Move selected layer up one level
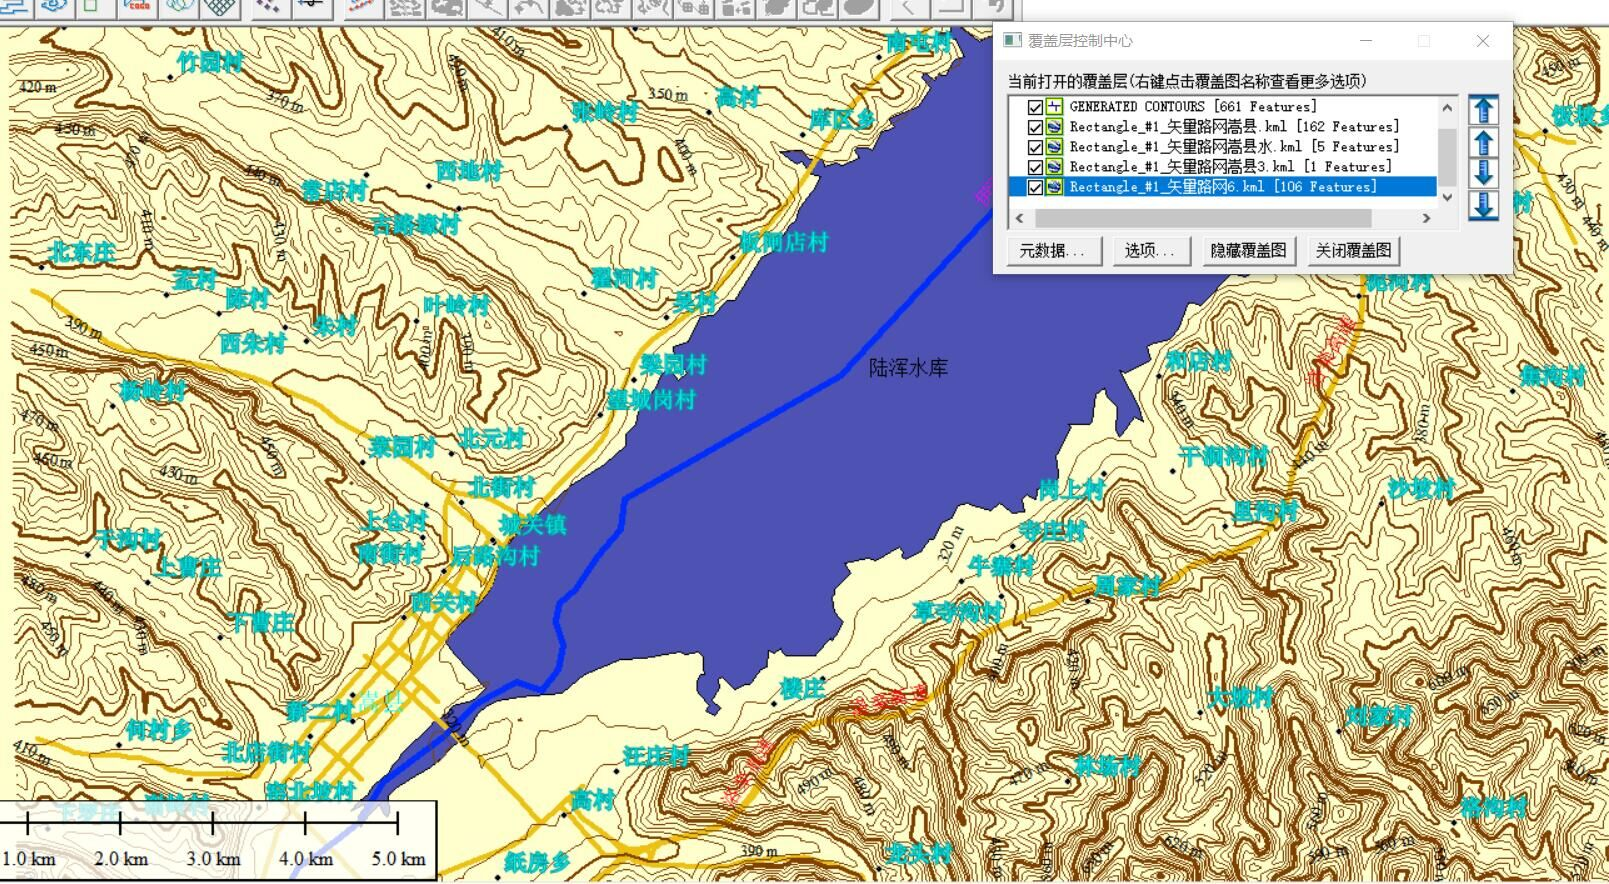Image resolution: width=1609 pixels, height=884 pixels. (1483, 141)
